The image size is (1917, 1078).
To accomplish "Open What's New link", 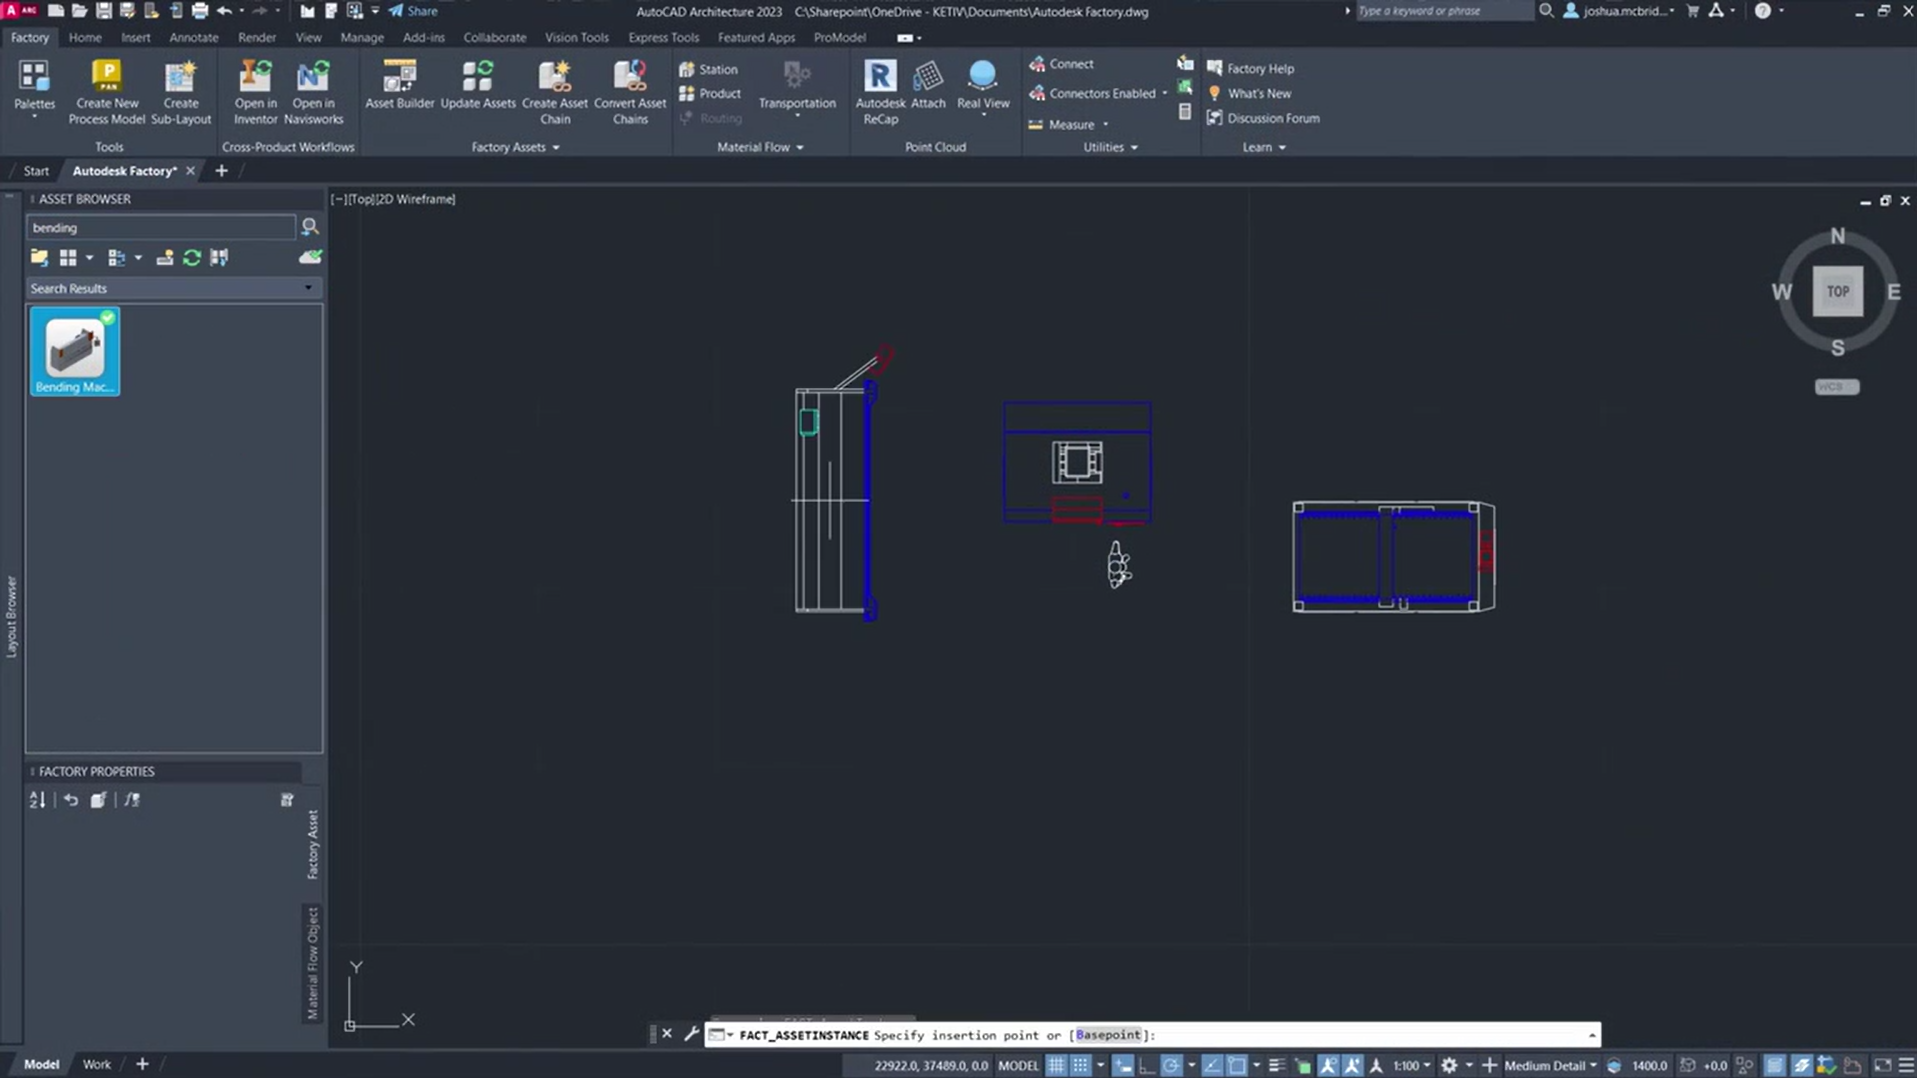I will 1249,93.
